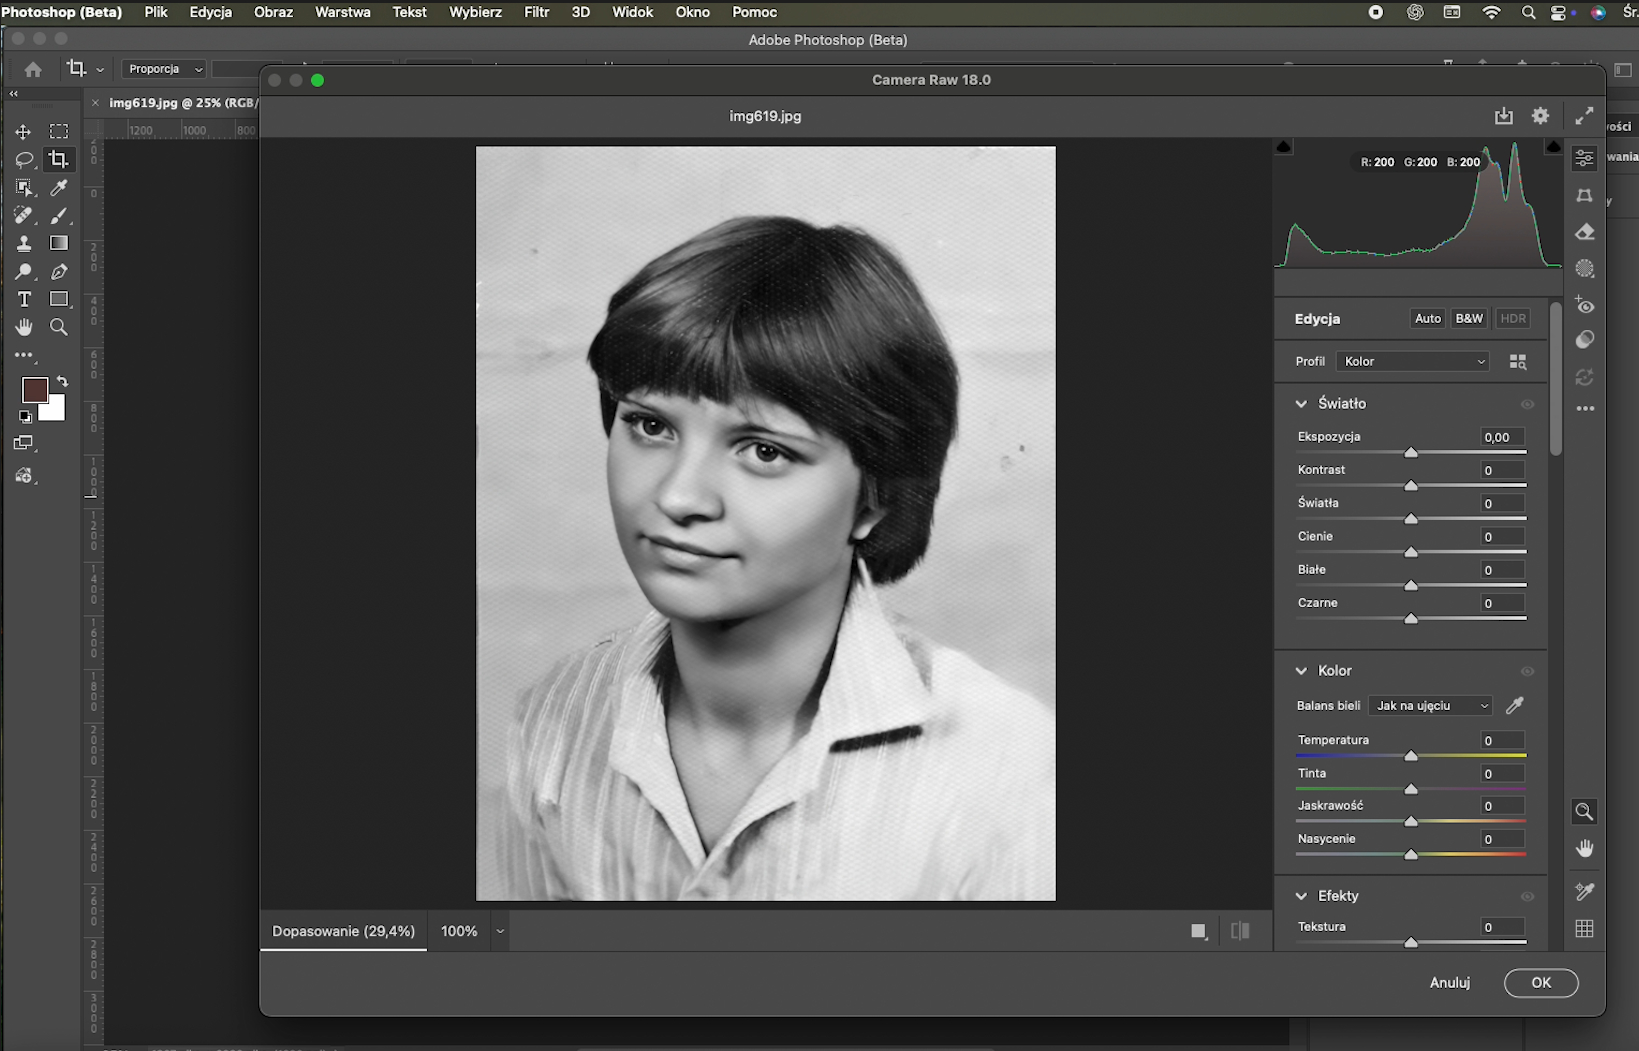Pick the white balance eyedropper tool
This screenshot has height=1051, width=1639.
coord(1515,705)
